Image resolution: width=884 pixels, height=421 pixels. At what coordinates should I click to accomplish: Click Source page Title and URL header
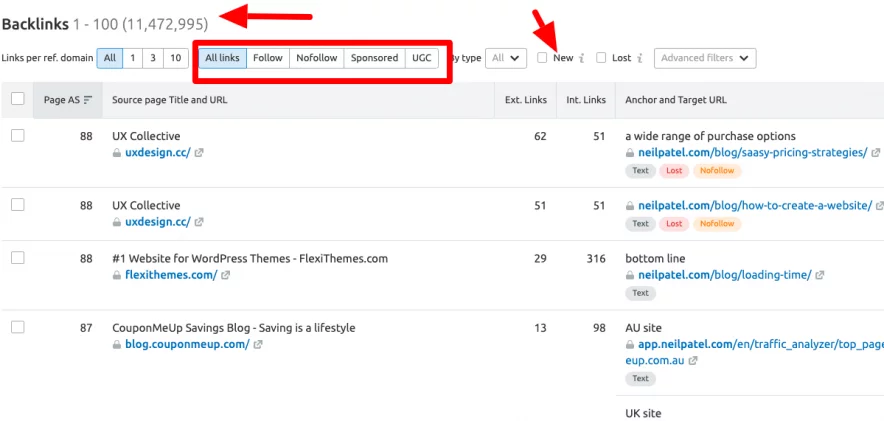(x=170, y=100)
